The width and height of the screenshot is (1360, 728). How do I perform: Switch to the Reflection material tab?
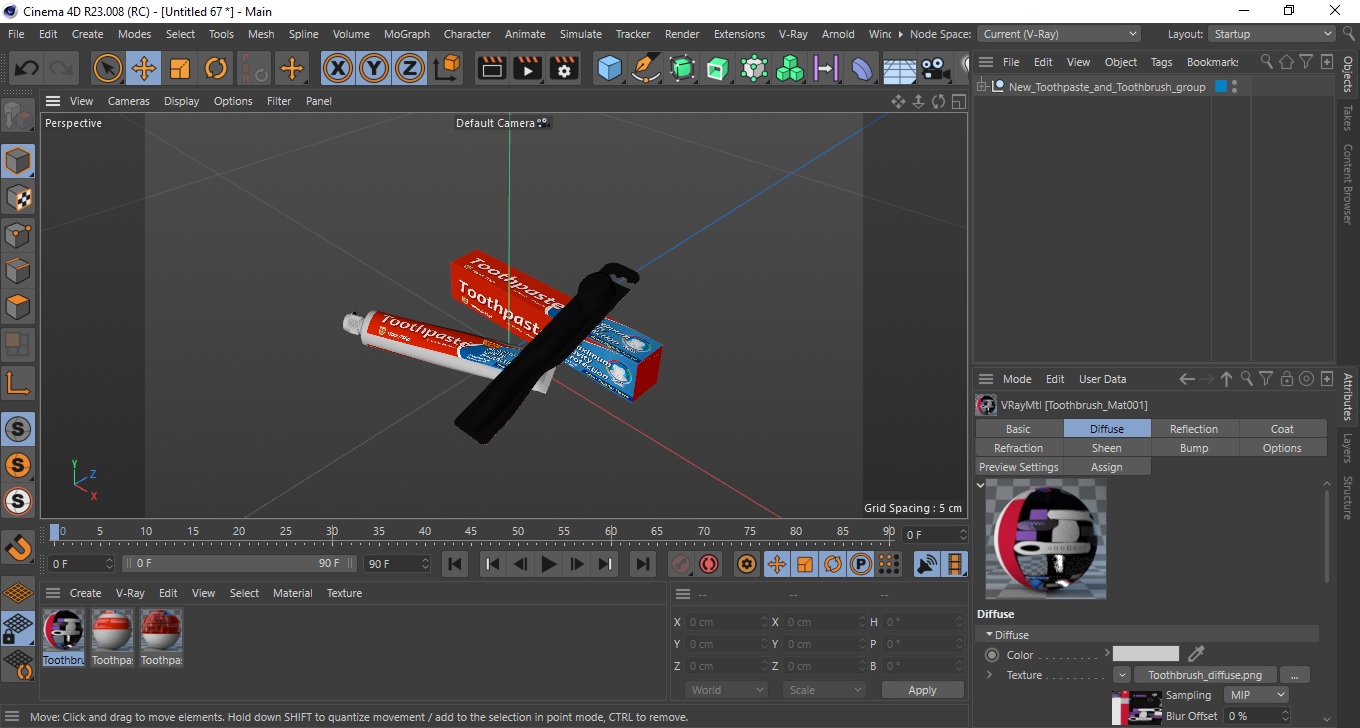click(x=1194, y=429)
